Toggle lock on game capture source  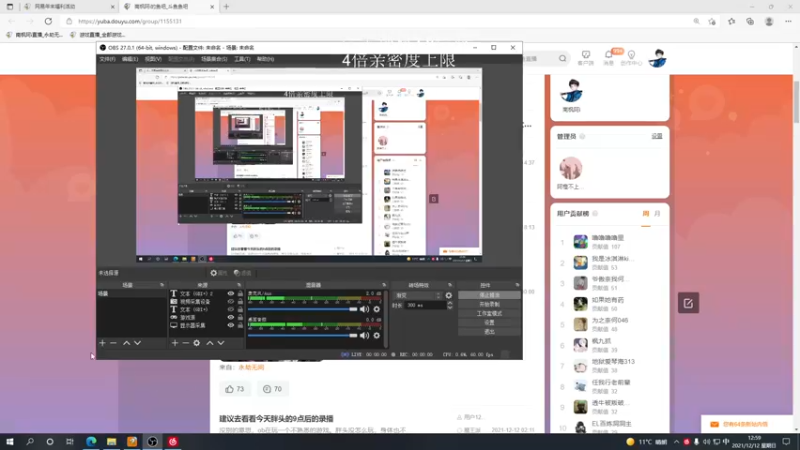tap(240, 317)
